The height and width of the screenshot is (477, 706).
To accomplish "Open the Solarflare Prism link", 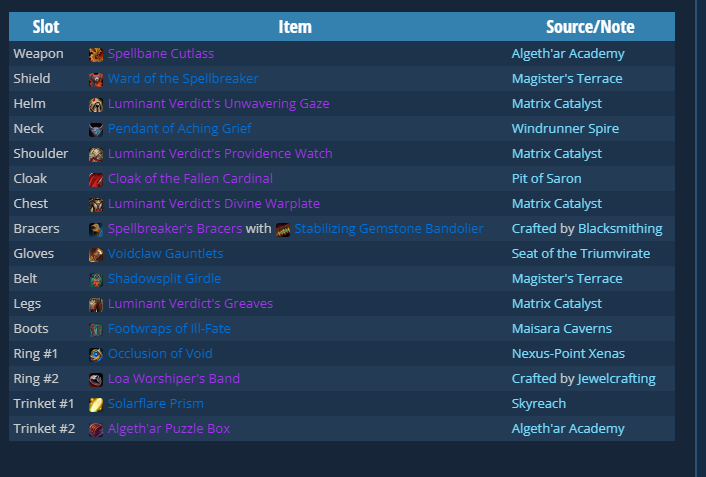I will click(155, 404).
